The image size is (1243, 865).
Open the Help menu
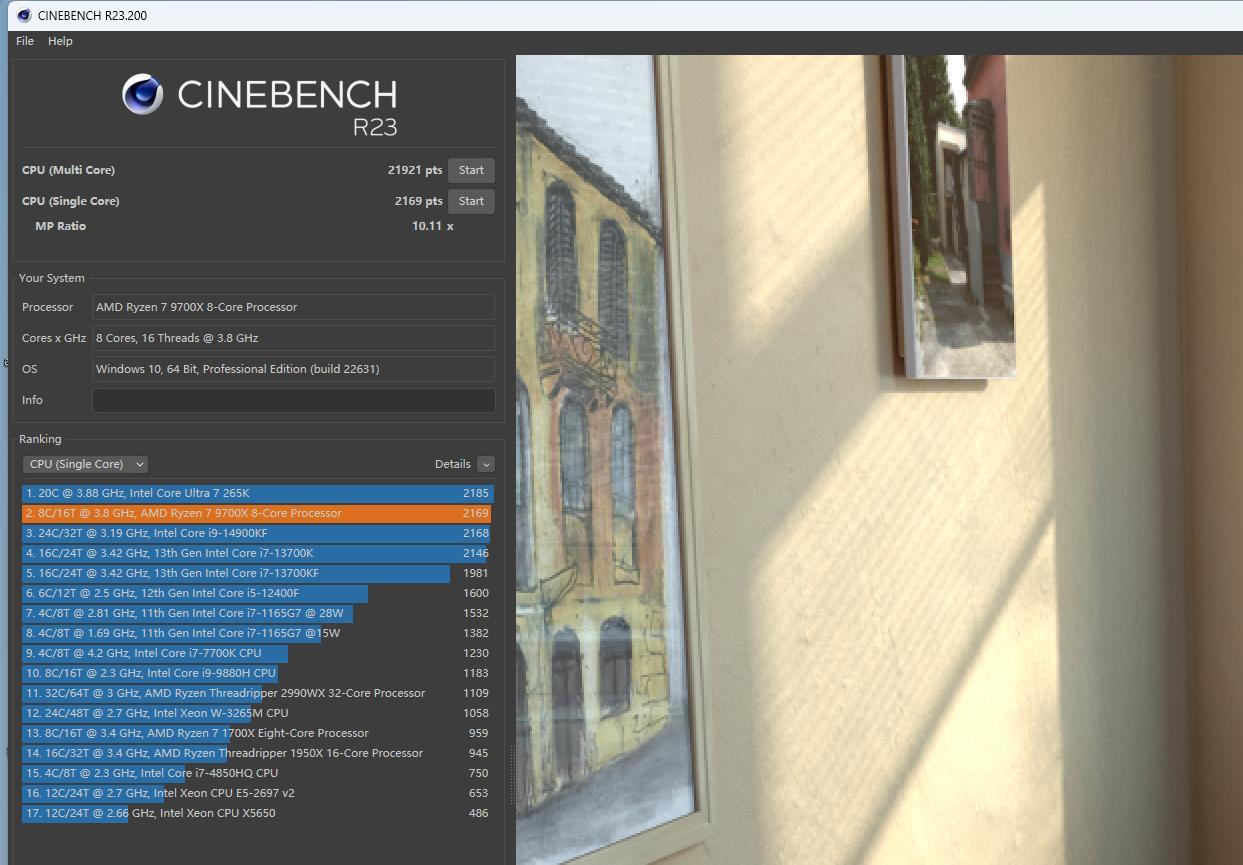[x=60, y=41]
